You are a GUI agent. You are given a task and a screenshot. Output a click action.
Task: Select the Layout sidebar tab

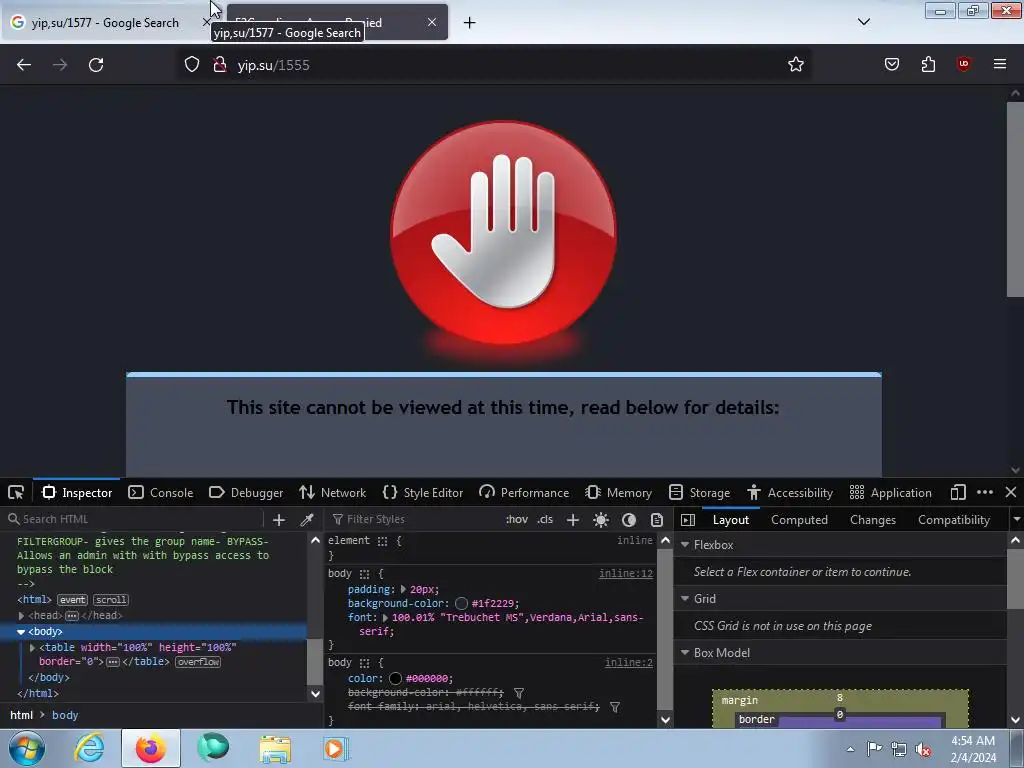tap(731, 520)
